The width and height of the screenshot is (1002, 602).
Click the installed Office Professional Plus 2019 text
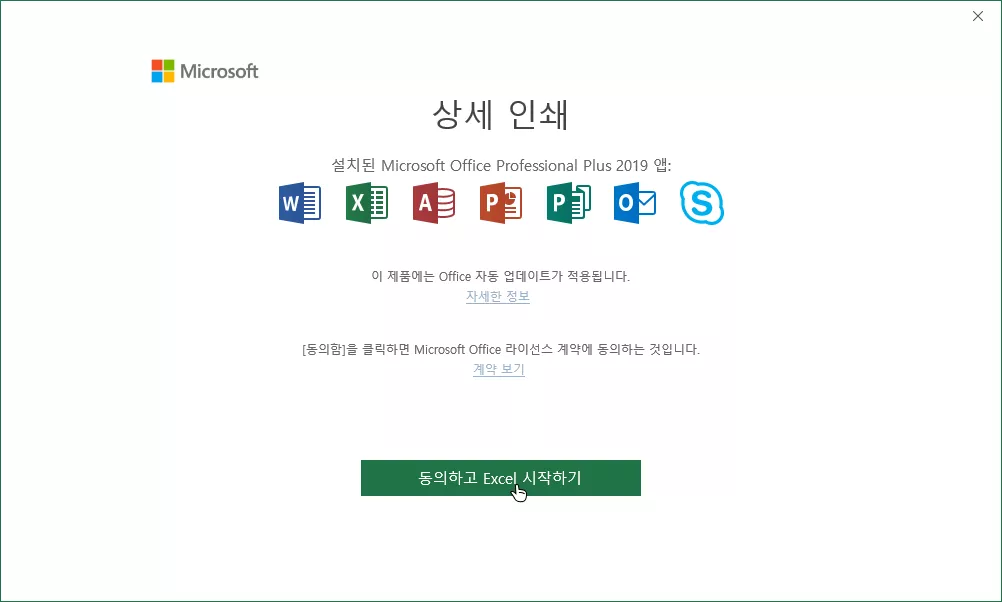pyautogui.click(x=501, y=166)
